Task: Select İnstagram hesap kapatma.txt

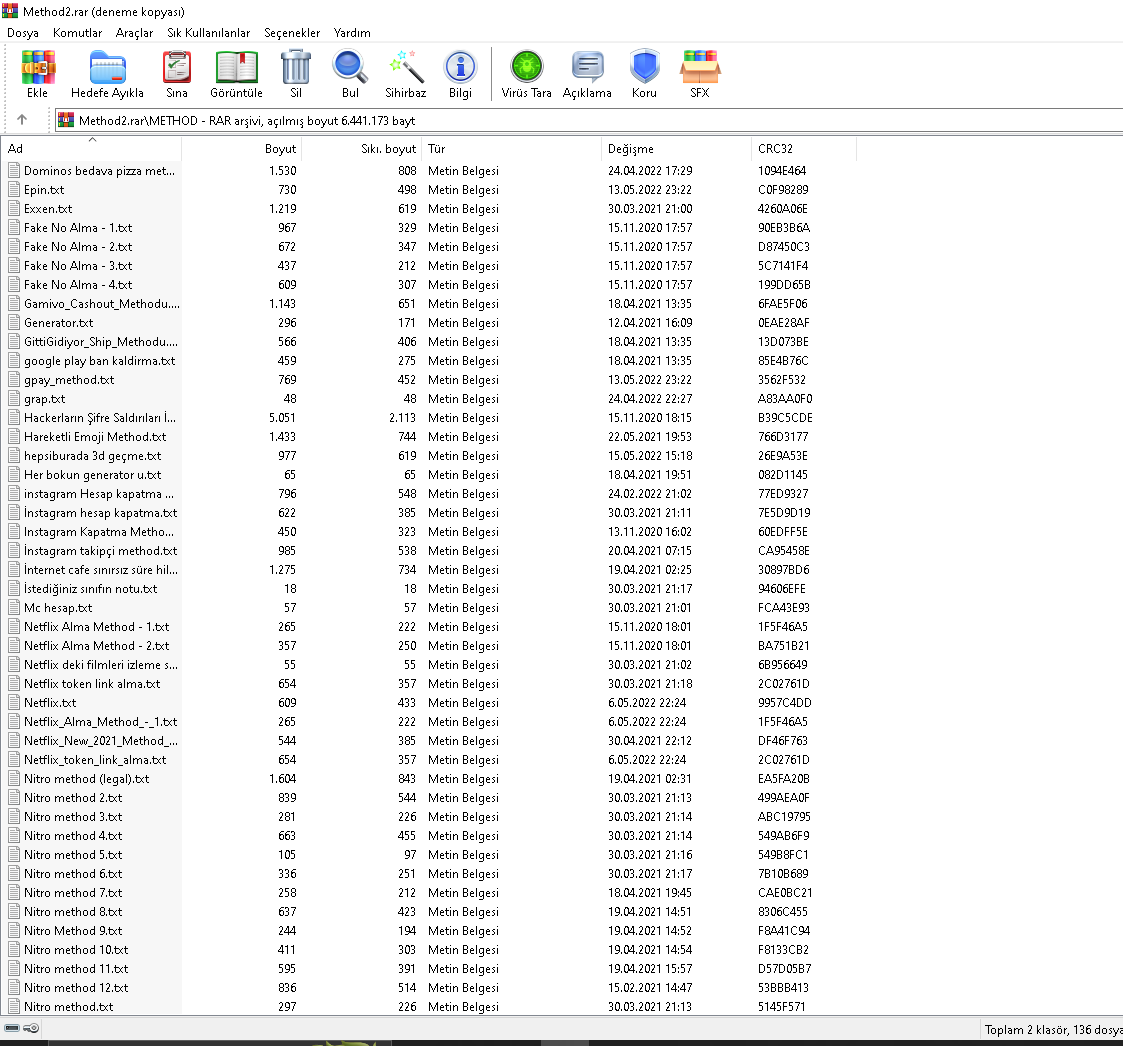Action: pos(100,512)
